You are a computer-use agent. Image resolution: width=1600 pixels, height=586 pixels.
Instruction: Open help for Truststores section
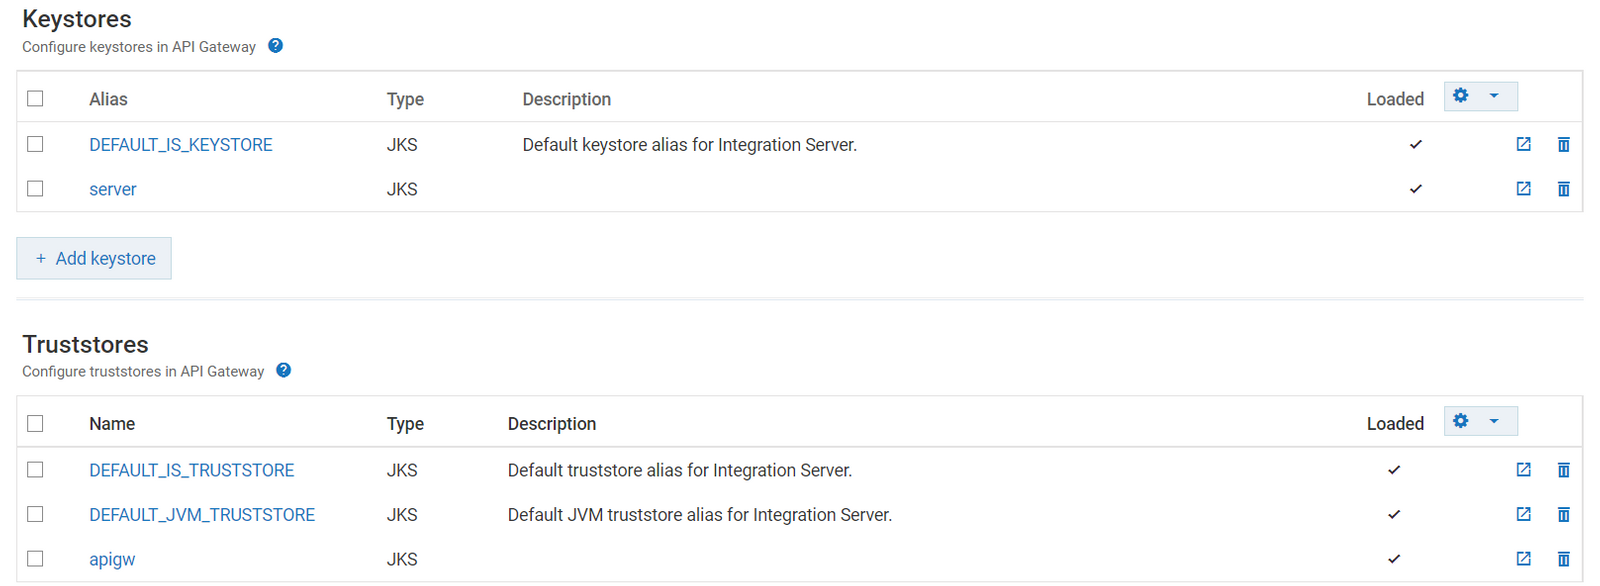pos(284,371)
